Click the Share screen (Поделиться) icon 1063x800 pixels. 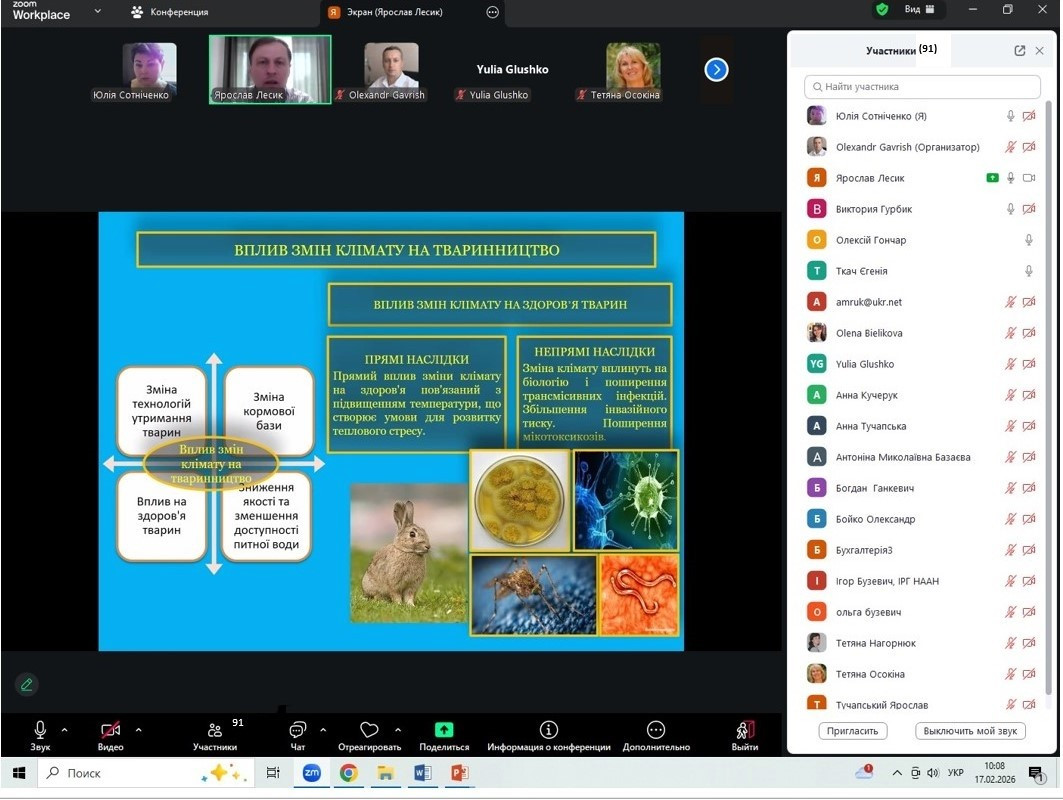(444, 730)
